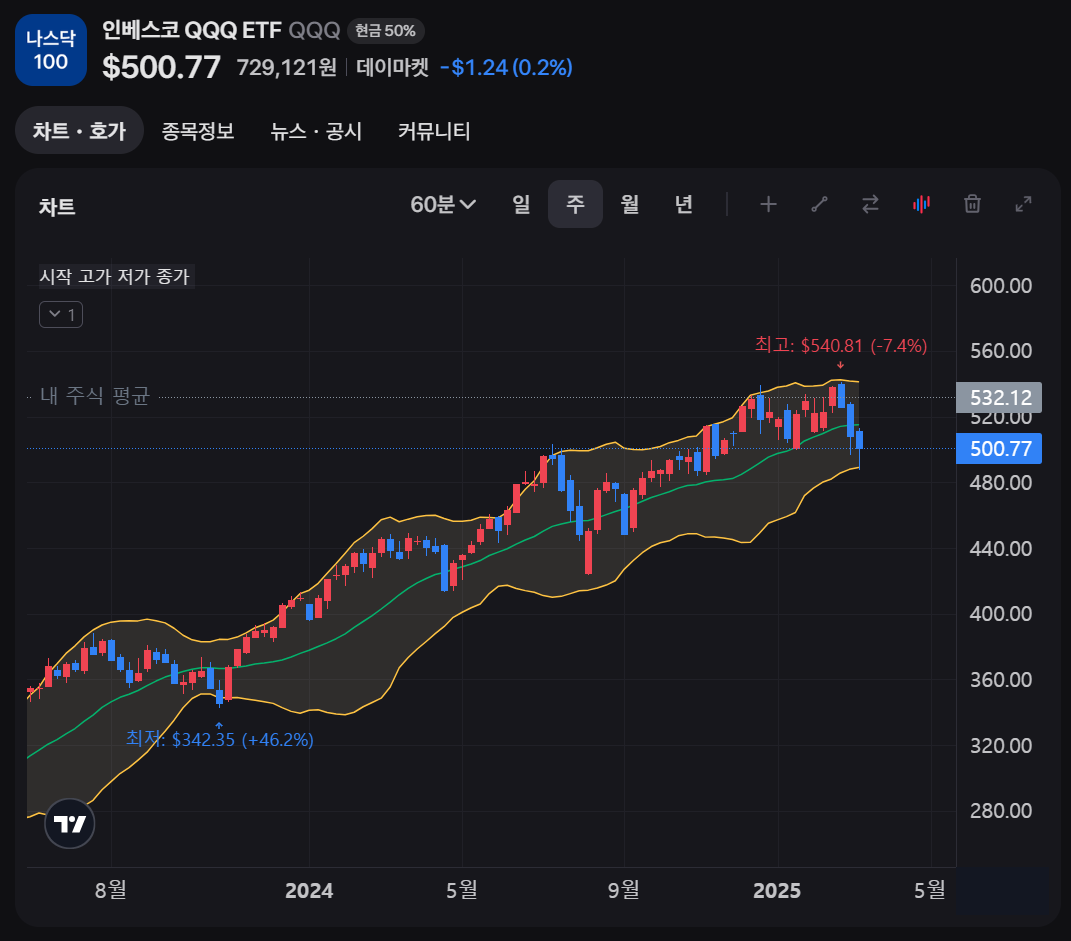The image size is (1071, 941).
Task: Select the 일 daily timeframe
Action: tap(521, 204)
